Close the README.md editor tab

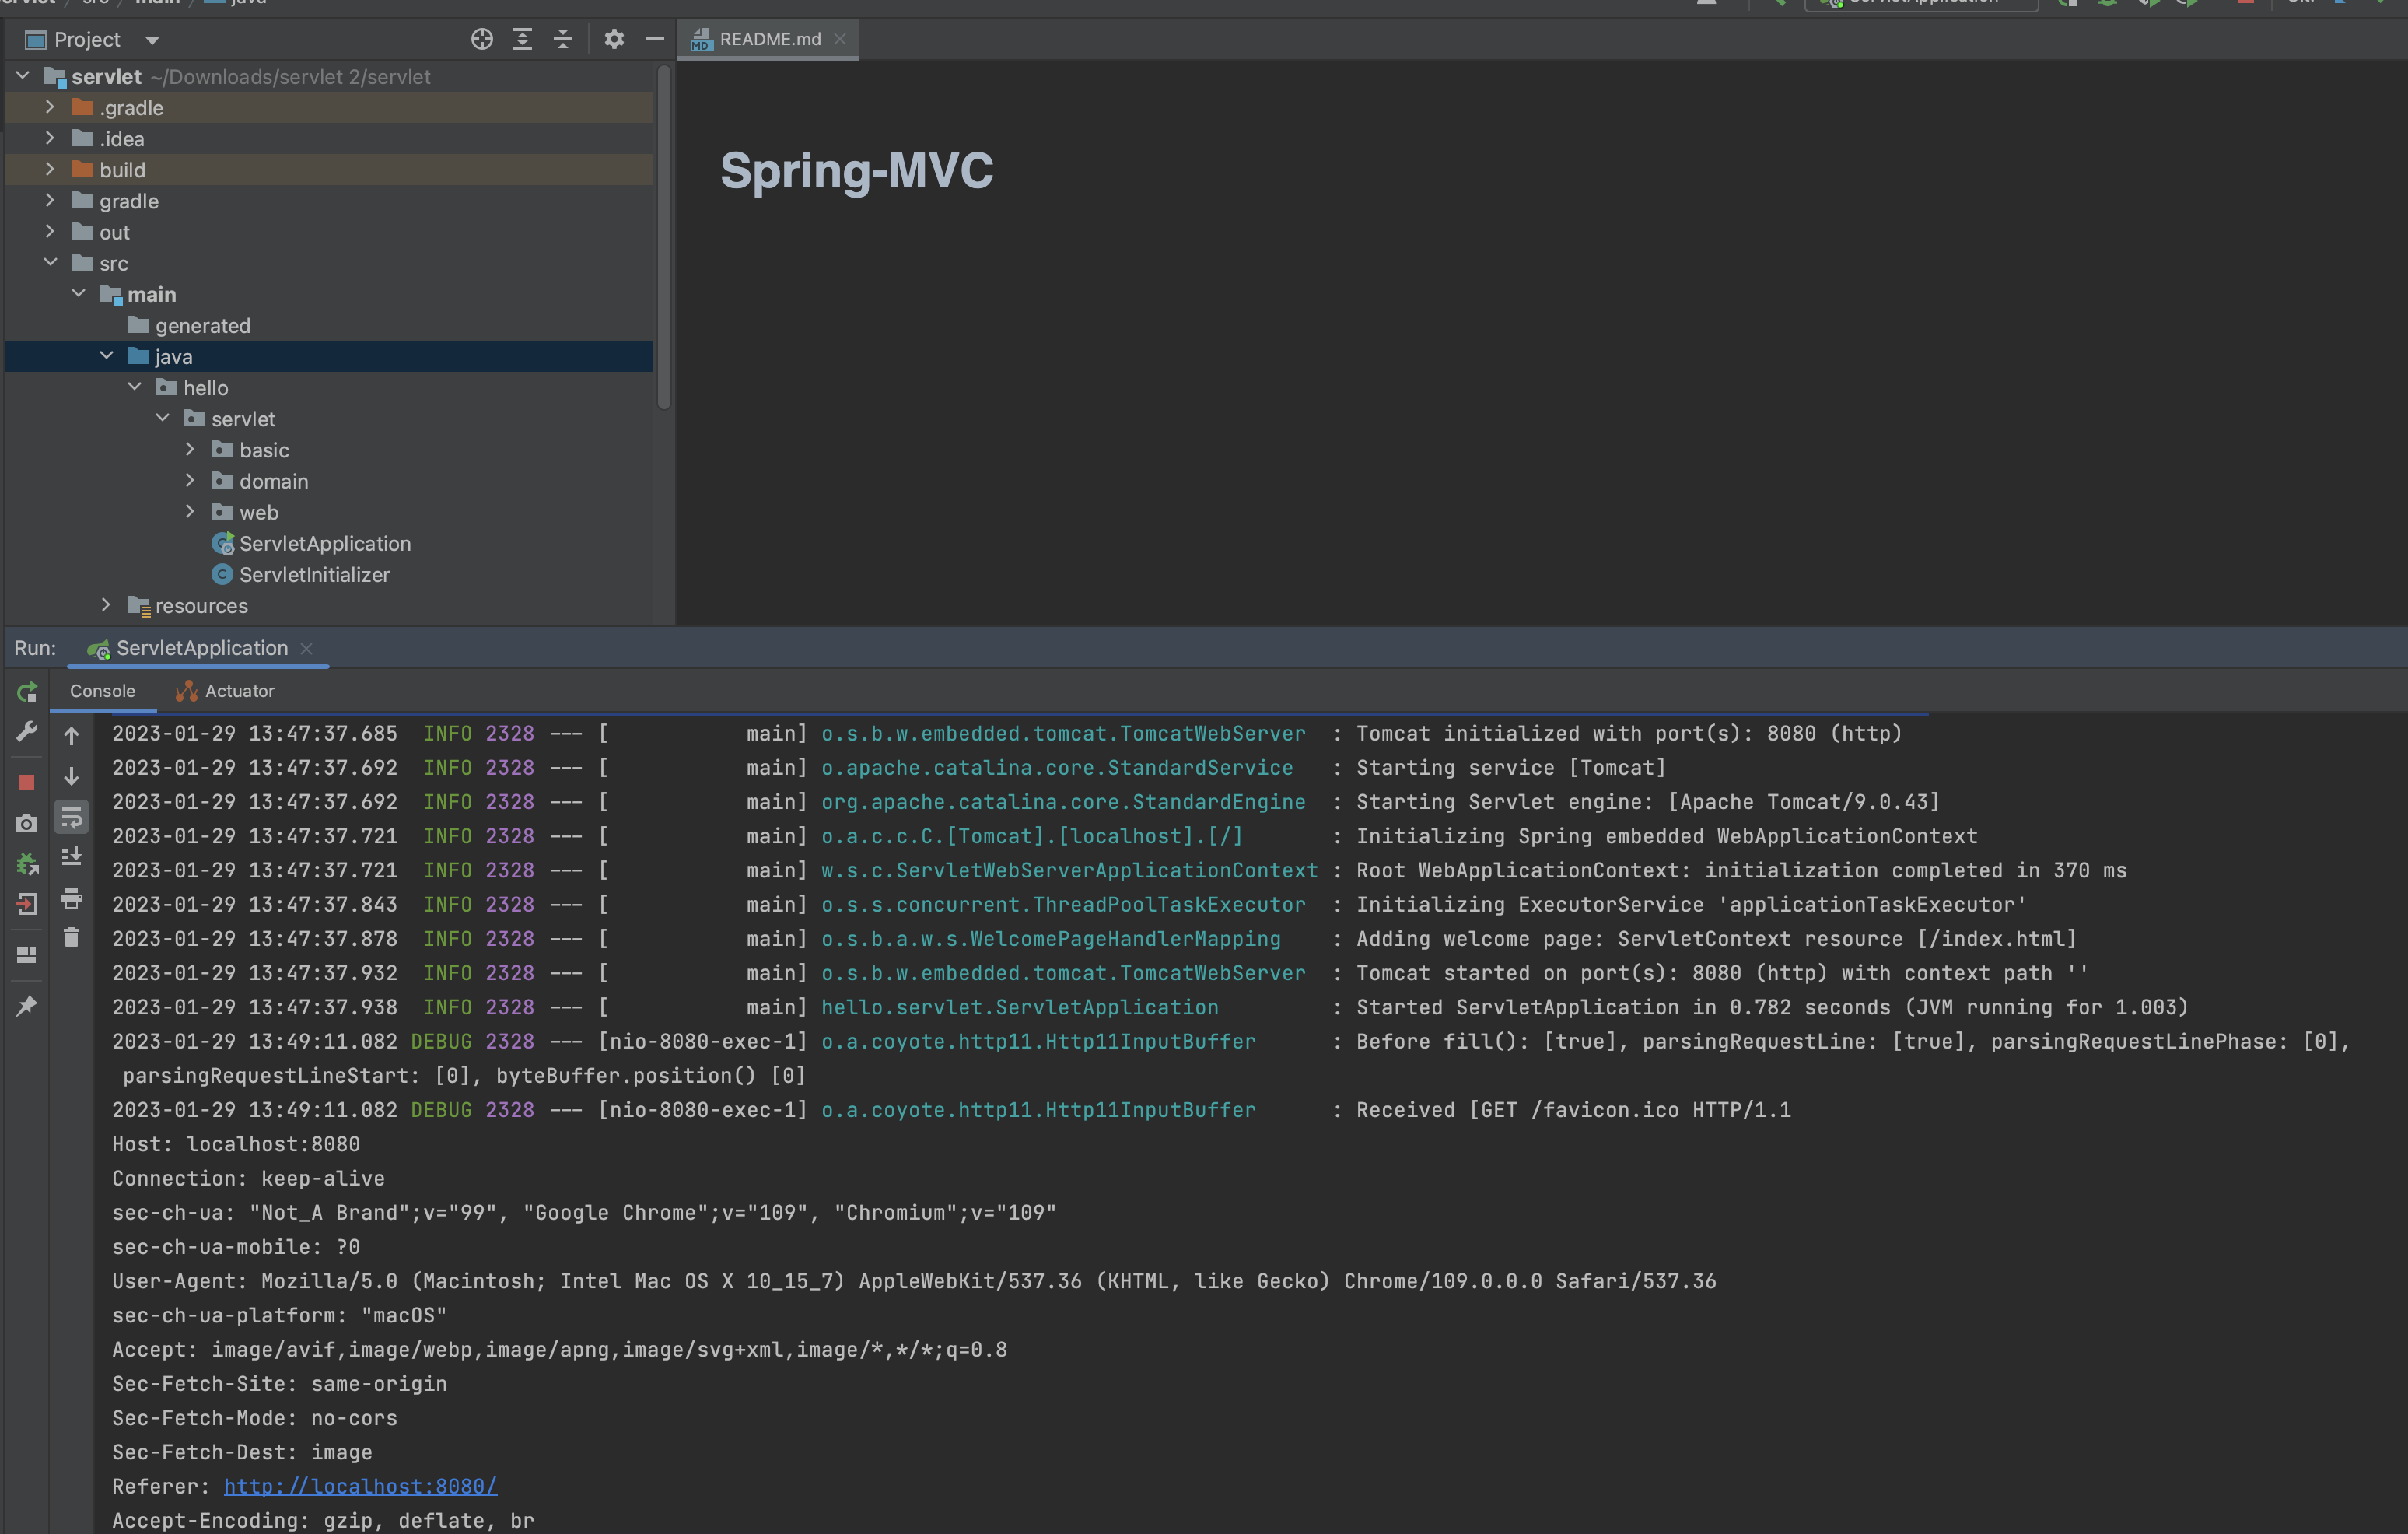pyautogui.click(x=840, y=39)
